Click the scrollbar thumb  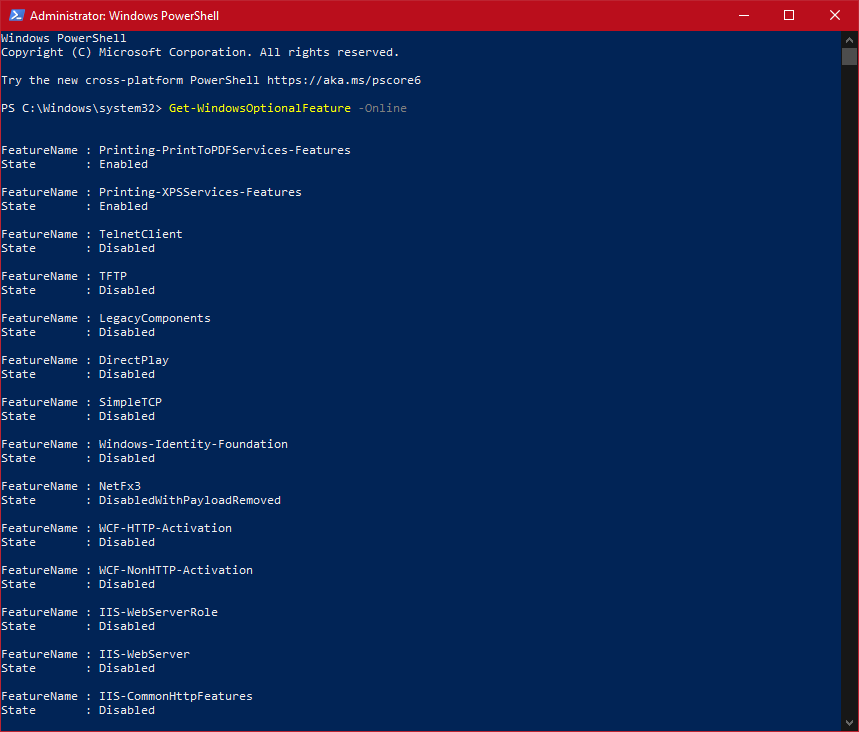[x=851, y=55]
